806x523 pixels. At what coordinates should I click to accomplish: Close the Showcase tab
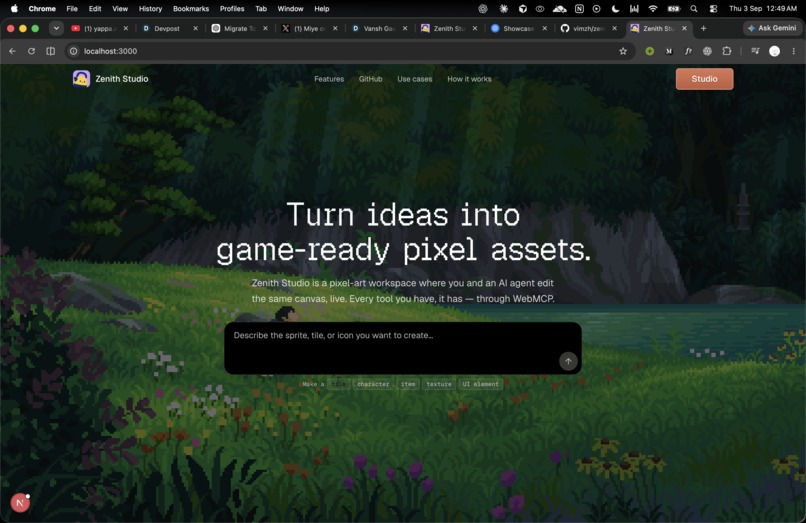click(544, 28)
